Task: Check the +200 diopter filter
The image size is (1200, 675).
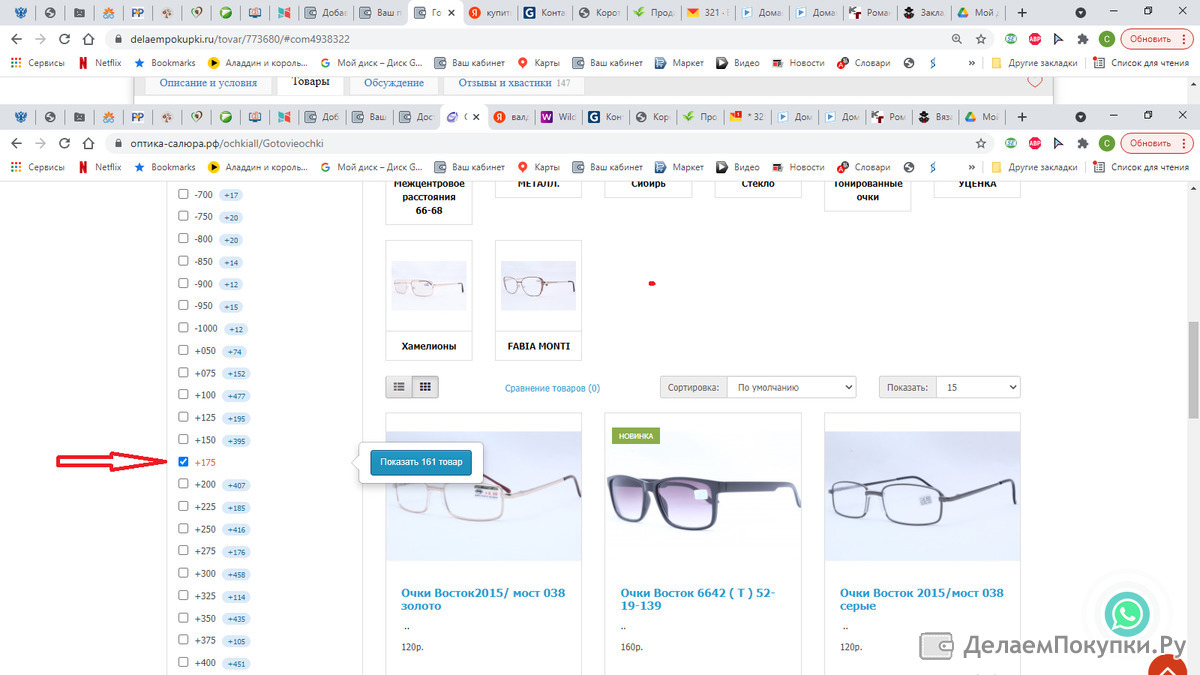Action: pyautogui.click(x=183, y=484)
